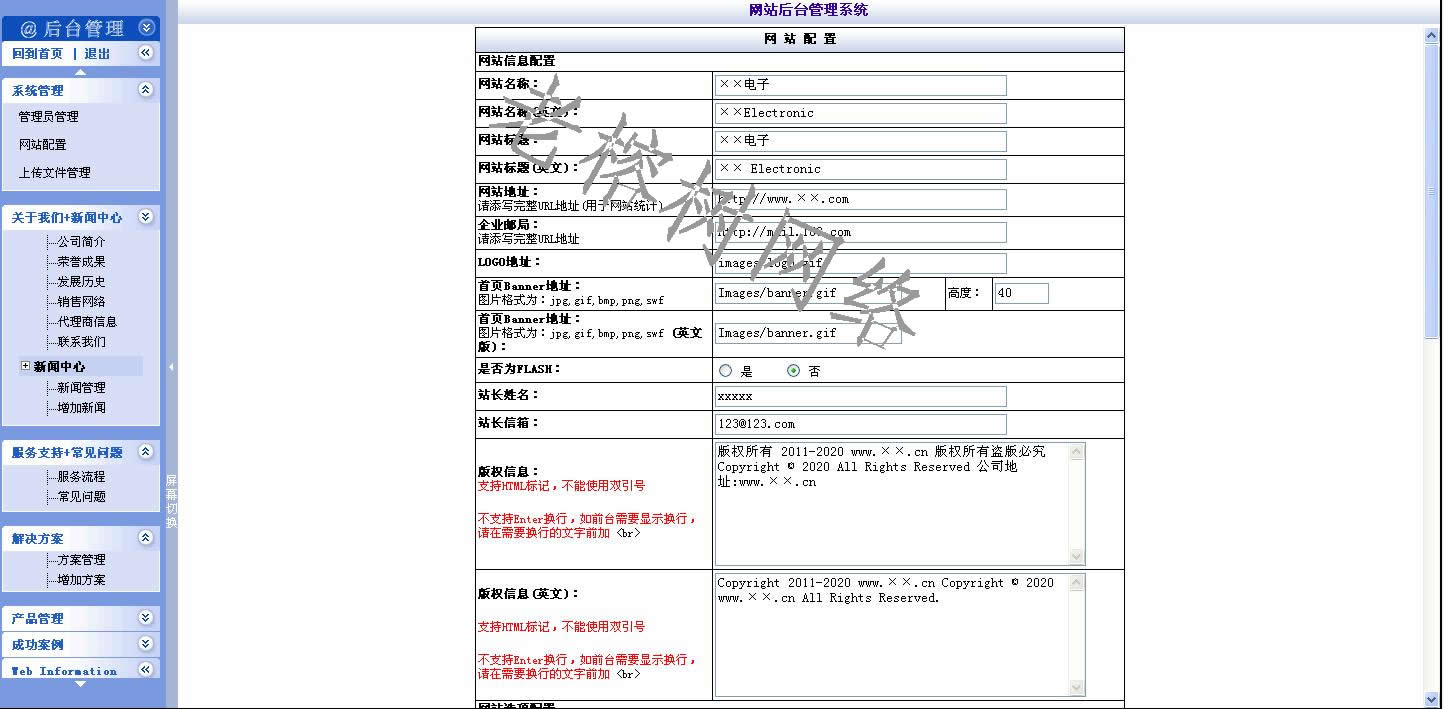1444x709 pixels.
Task: Click the first 首页Banner地址 field
Action: (x=808, y=293)
